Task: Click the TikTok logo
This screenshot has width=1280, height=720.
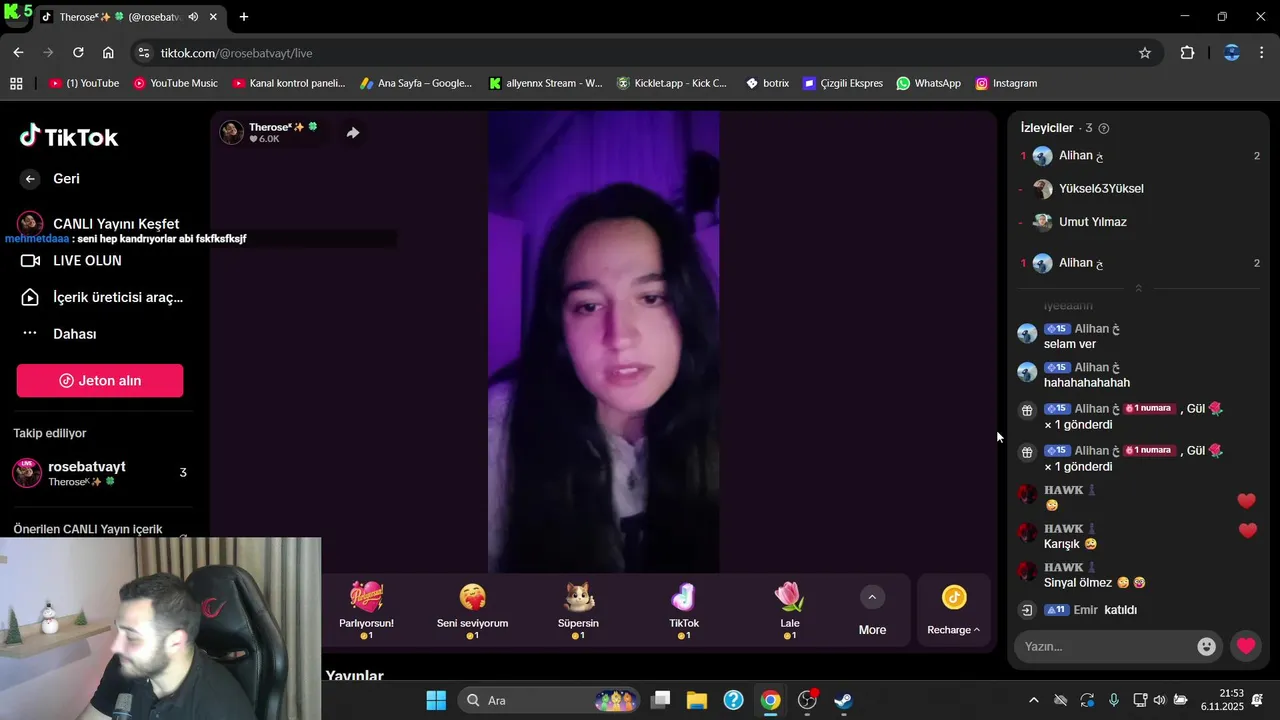Action: 69,136
